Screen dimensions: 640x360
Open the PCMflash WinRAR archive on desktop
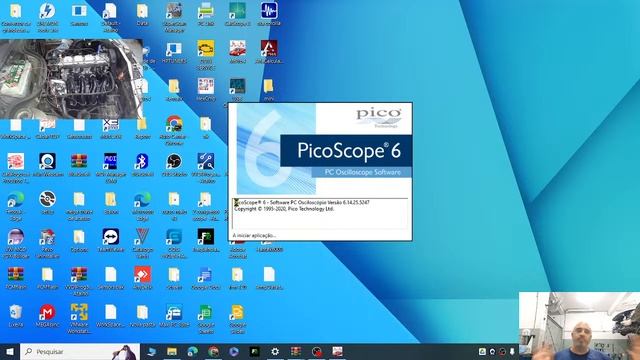[16, 274]
